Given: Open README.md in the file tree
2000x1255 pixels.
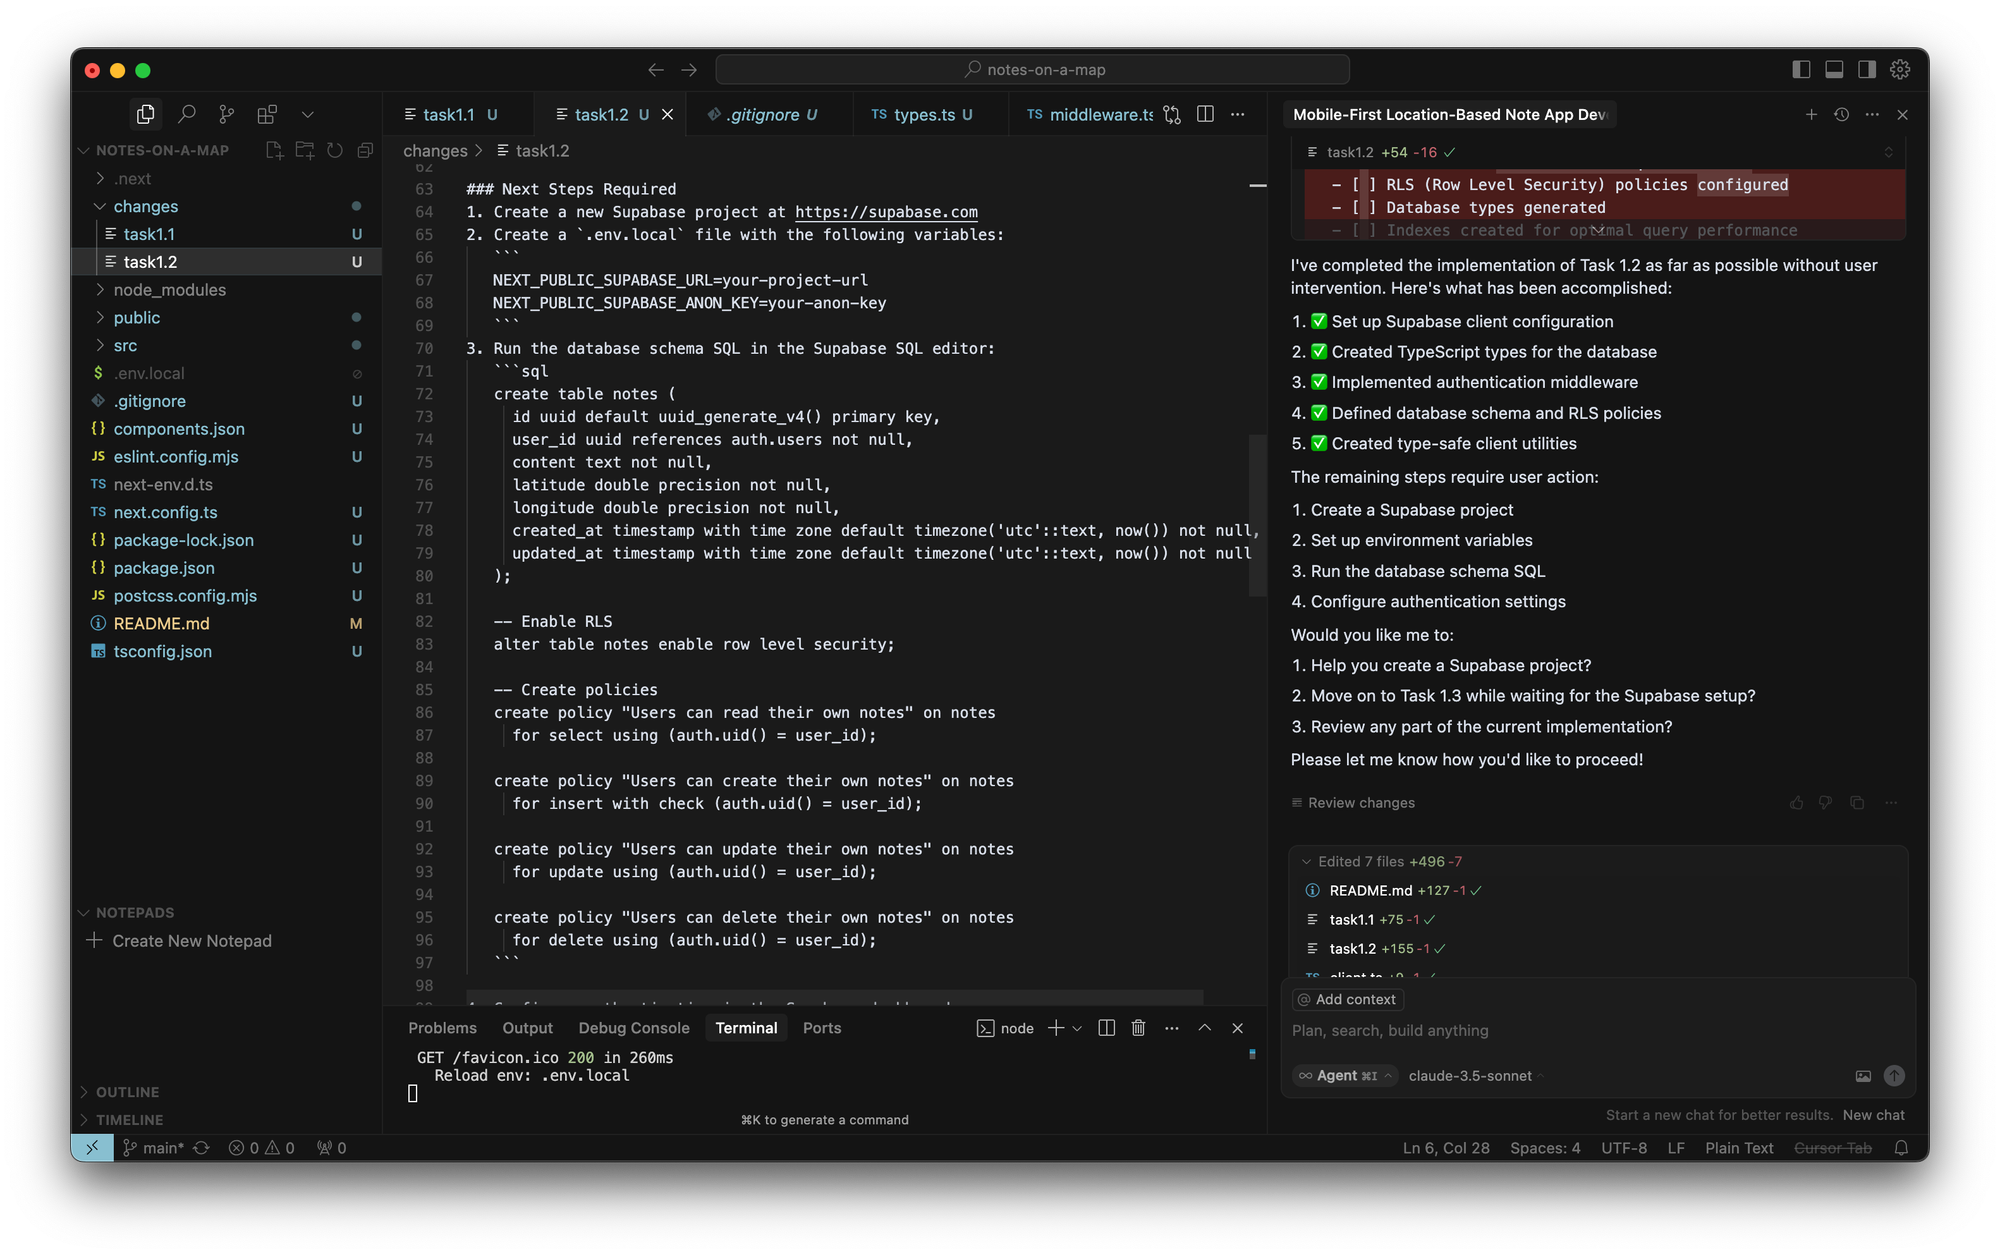Looking at the screenshot, I should [x=227, y=623].
